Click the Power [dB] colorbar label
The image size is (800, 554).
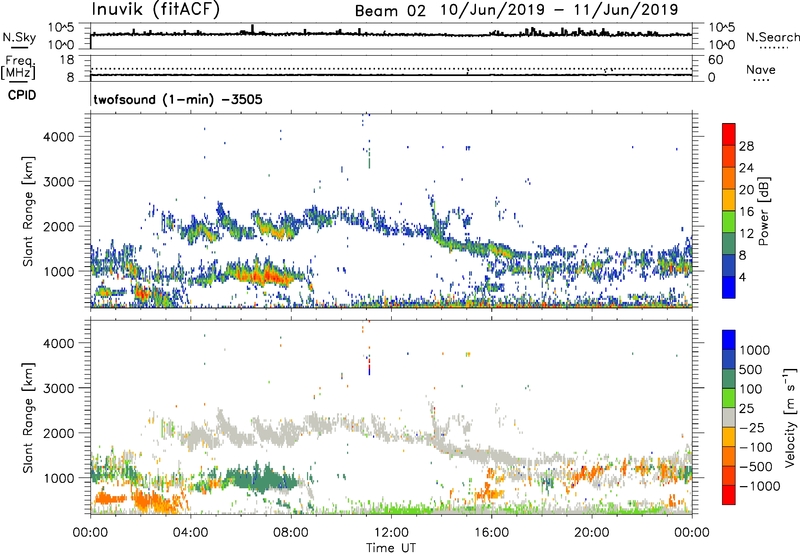click(x=763, y=211)
